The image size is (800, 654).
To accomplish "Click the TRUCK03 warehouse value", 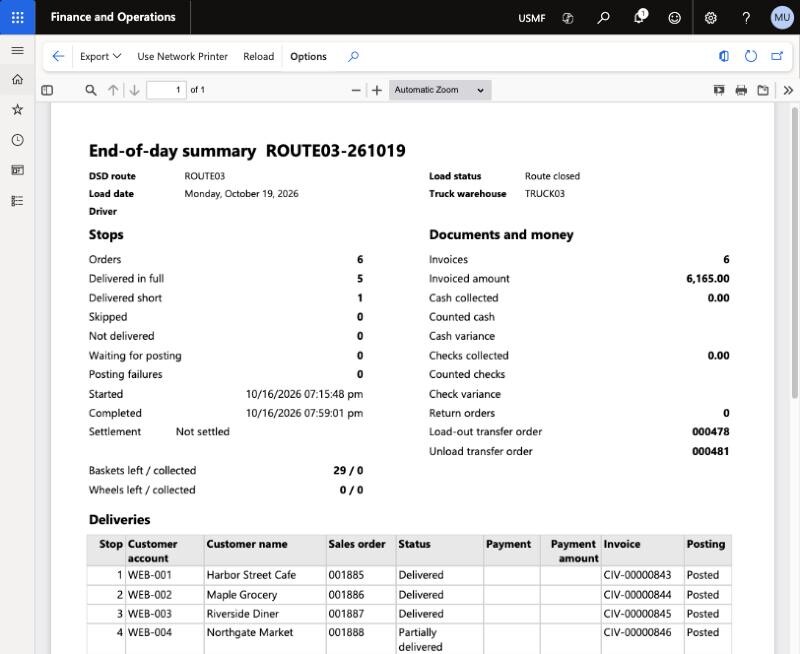I will (544, 193).
